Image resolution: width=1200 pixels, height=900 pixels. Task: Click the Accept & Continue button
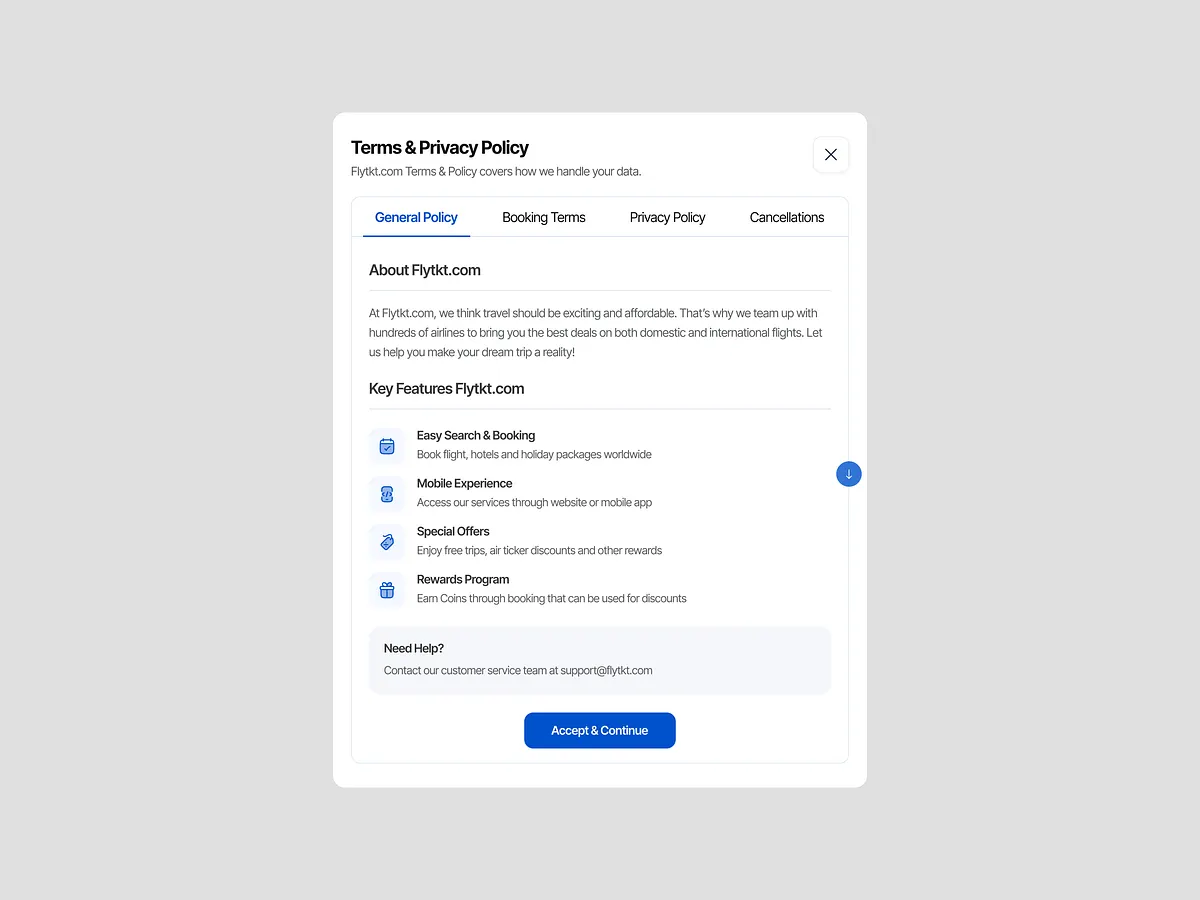(x=600, y=730)
